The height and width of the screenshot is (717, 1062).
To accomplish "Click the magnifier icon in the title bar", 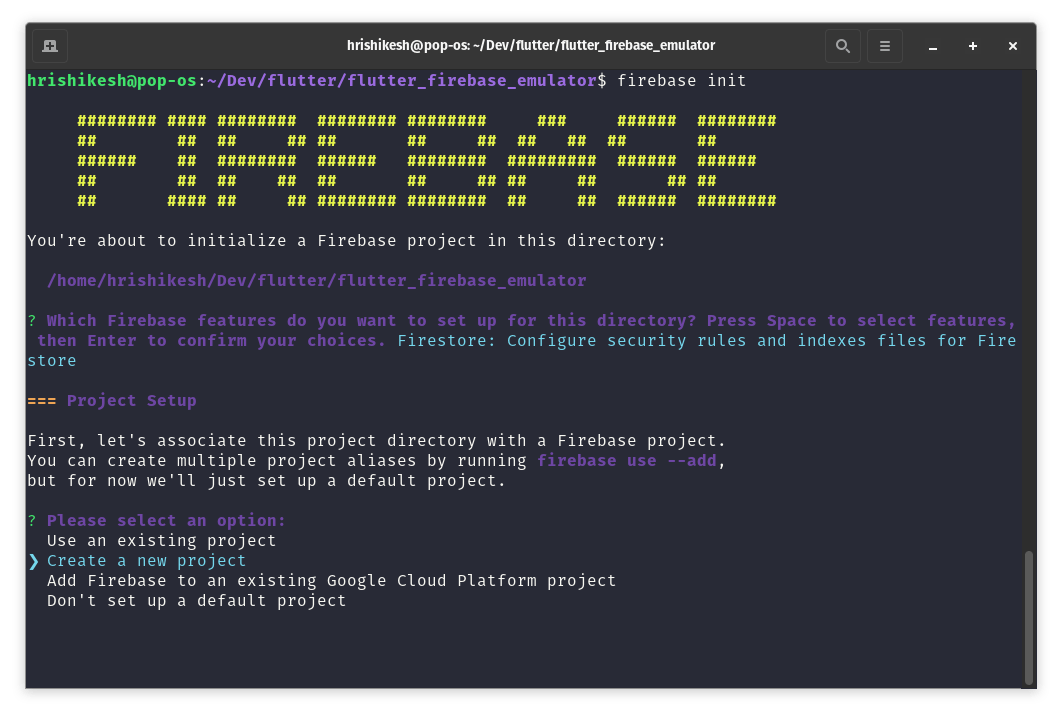I will 842,45.
